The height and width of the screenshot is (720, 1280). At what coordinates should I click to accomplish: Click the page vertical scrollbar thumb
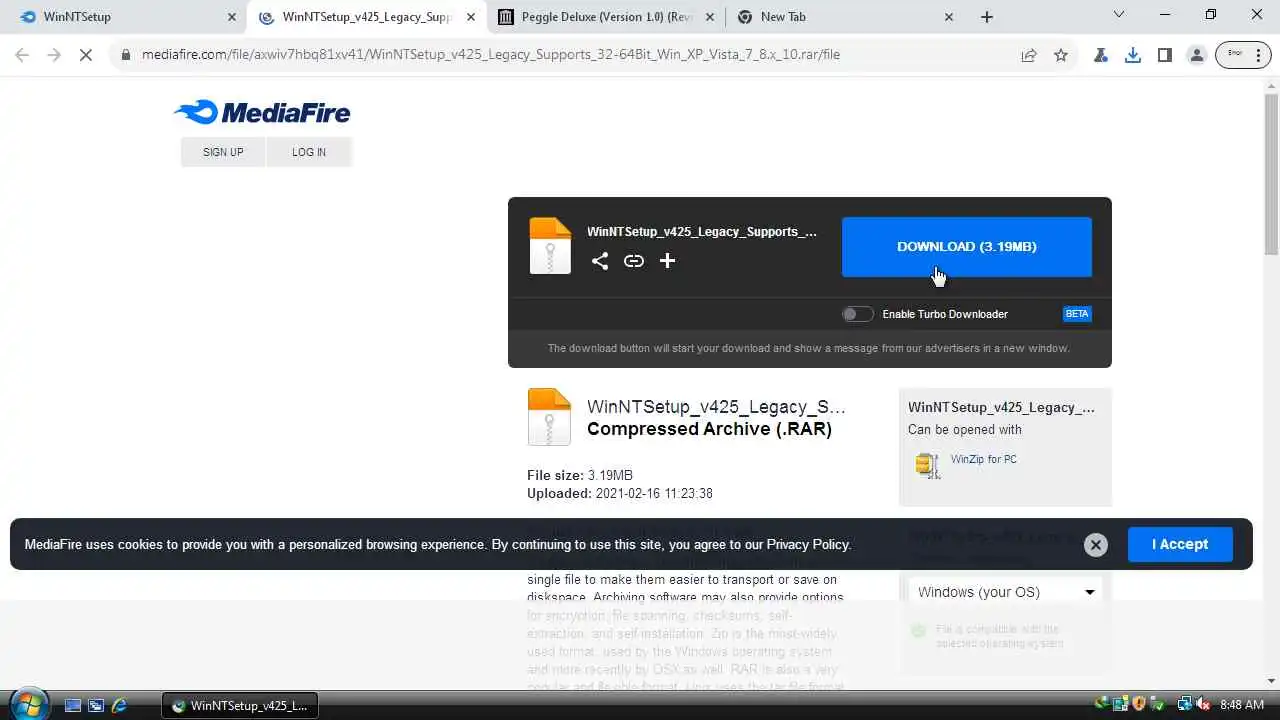(x=1271, y=174)
